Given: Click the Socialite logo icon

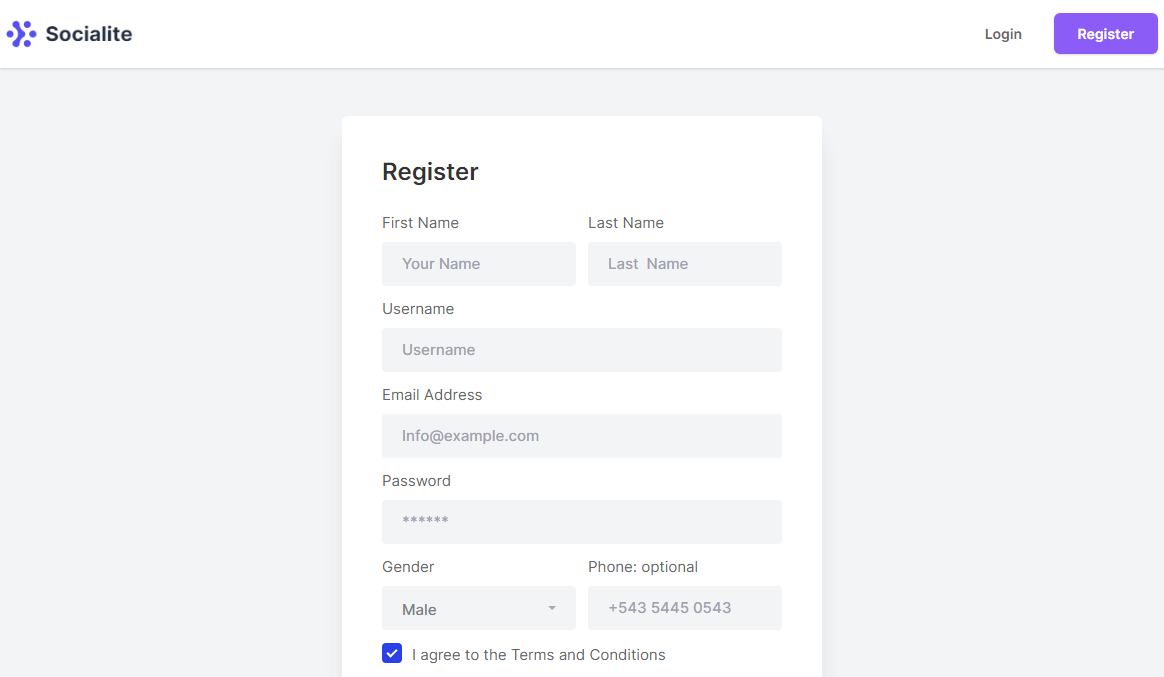Looking at the screenshot, I should click(21, 34).
